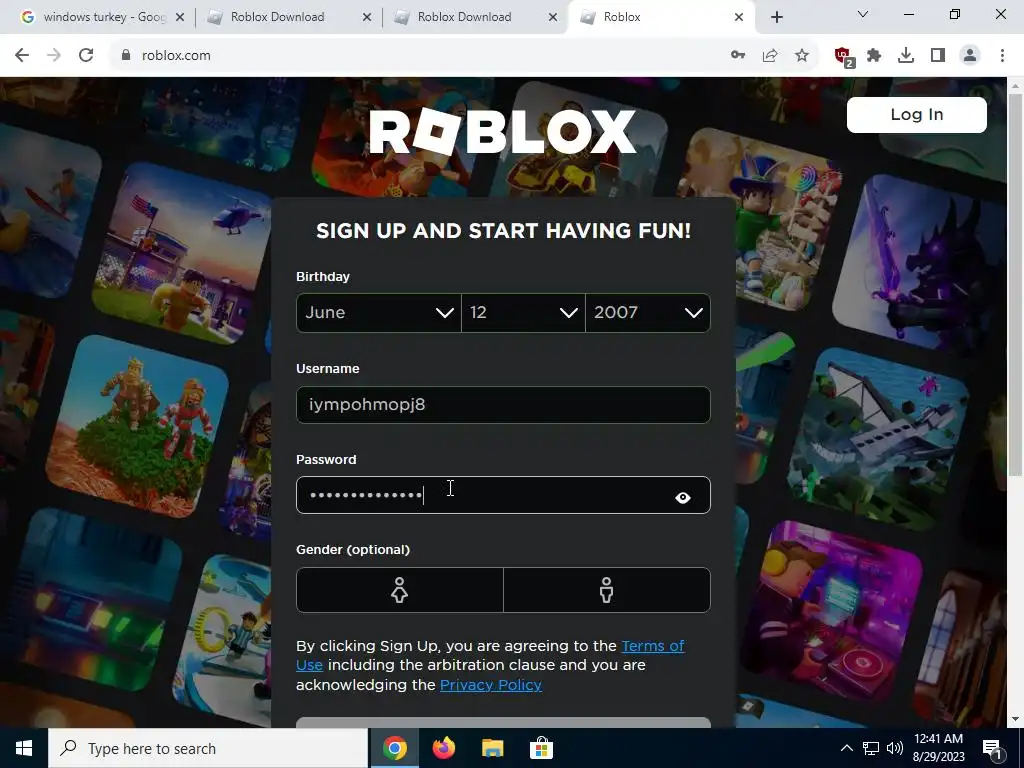1024x768 pixels.
Task: Select the female gender icon
Action: (400, 590)
